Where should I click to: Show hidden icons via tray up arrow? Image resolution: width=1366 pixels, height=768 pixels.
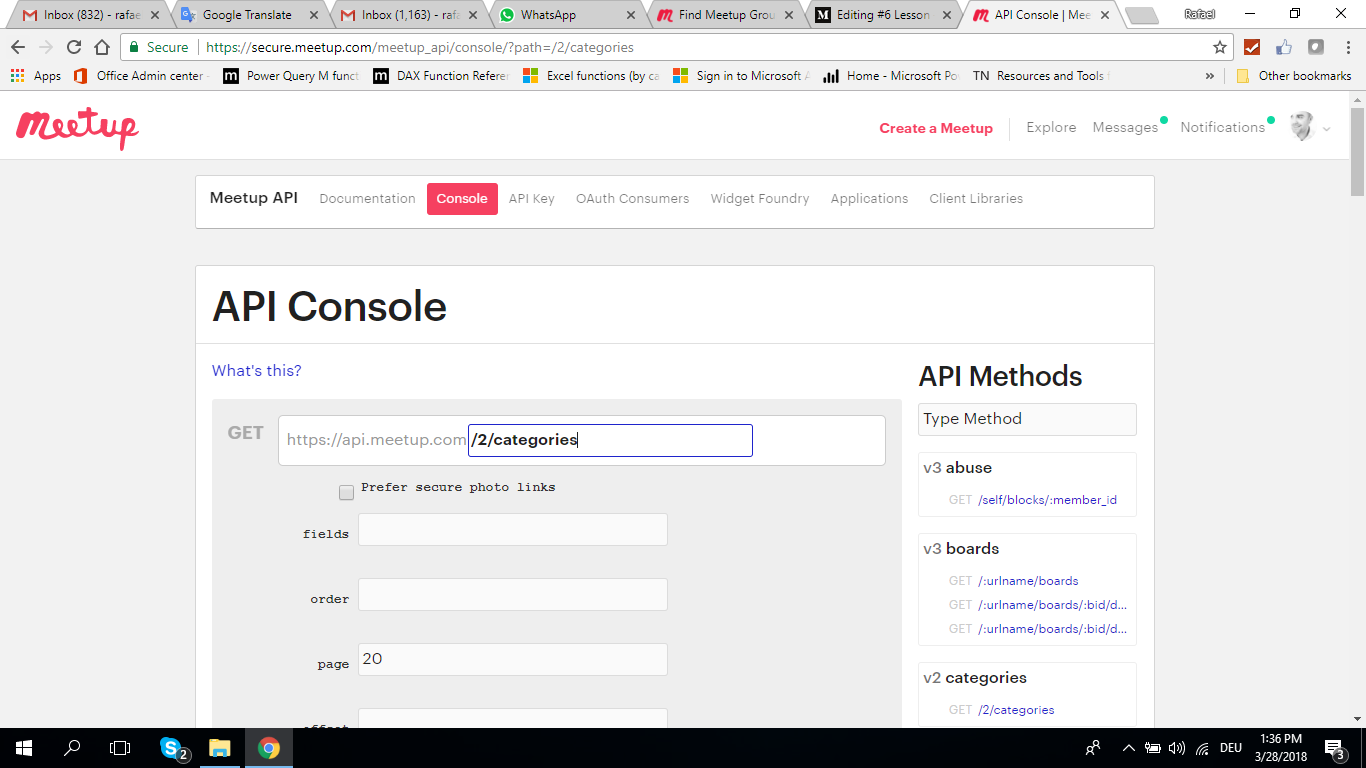1128,748
